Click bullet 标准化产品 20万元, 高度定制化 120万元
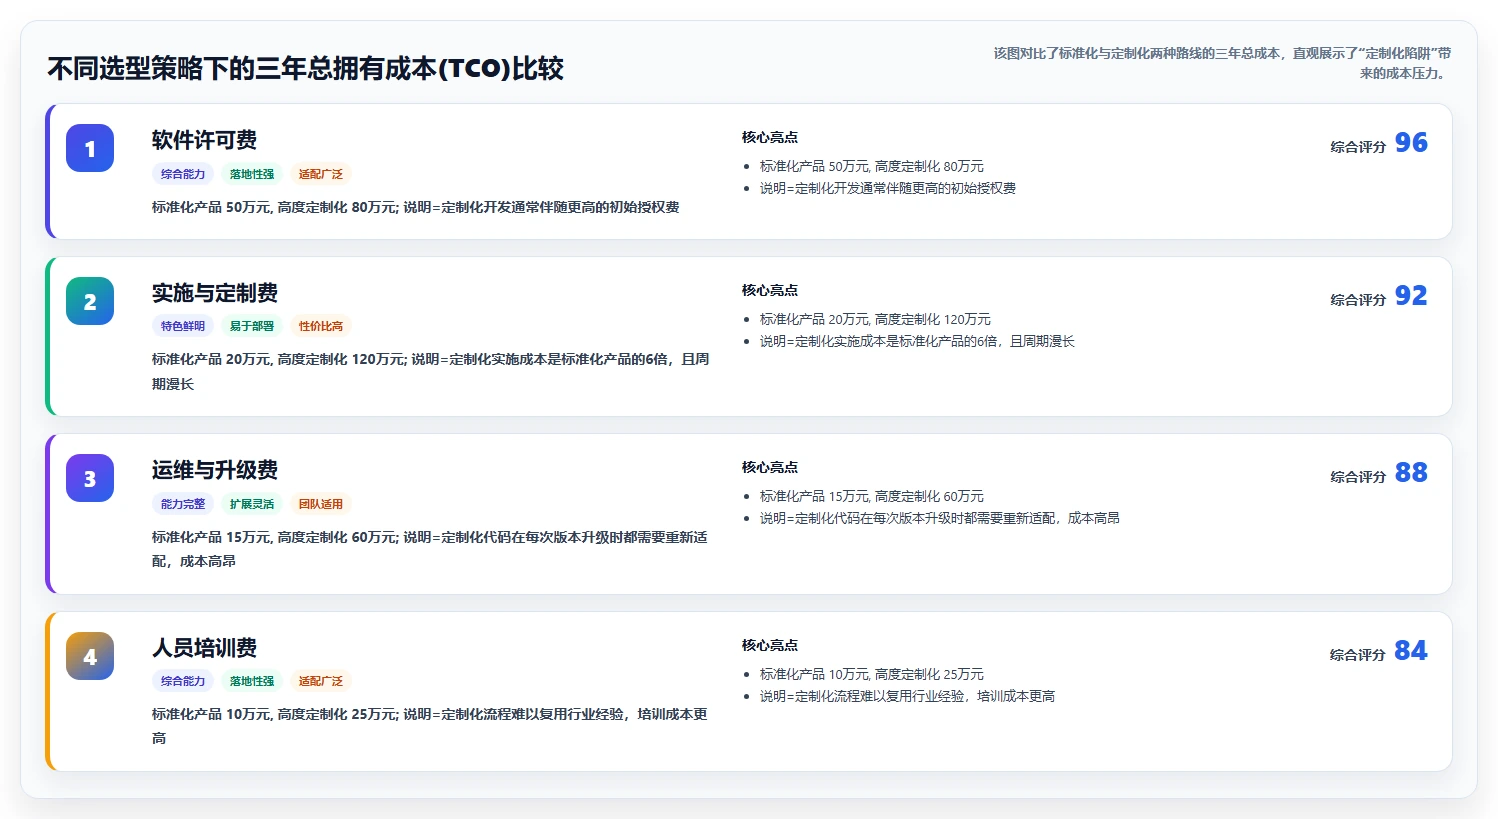 [x=875, y=320]
